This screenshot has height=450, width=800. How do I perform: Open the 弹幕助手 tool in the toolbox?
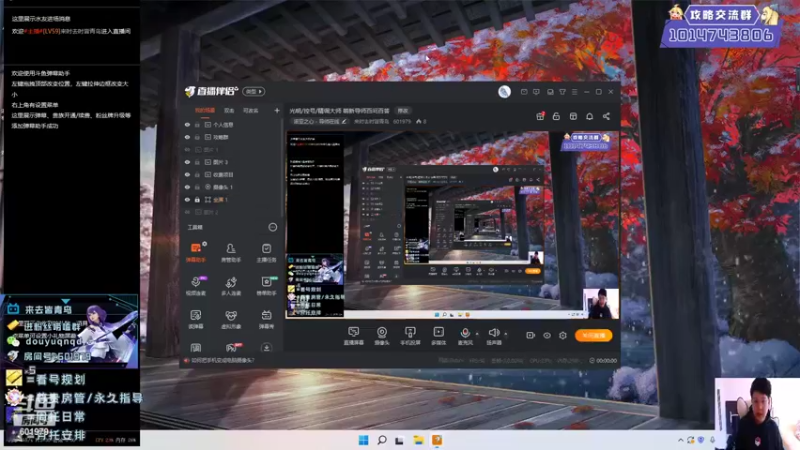tap(196, 252)
